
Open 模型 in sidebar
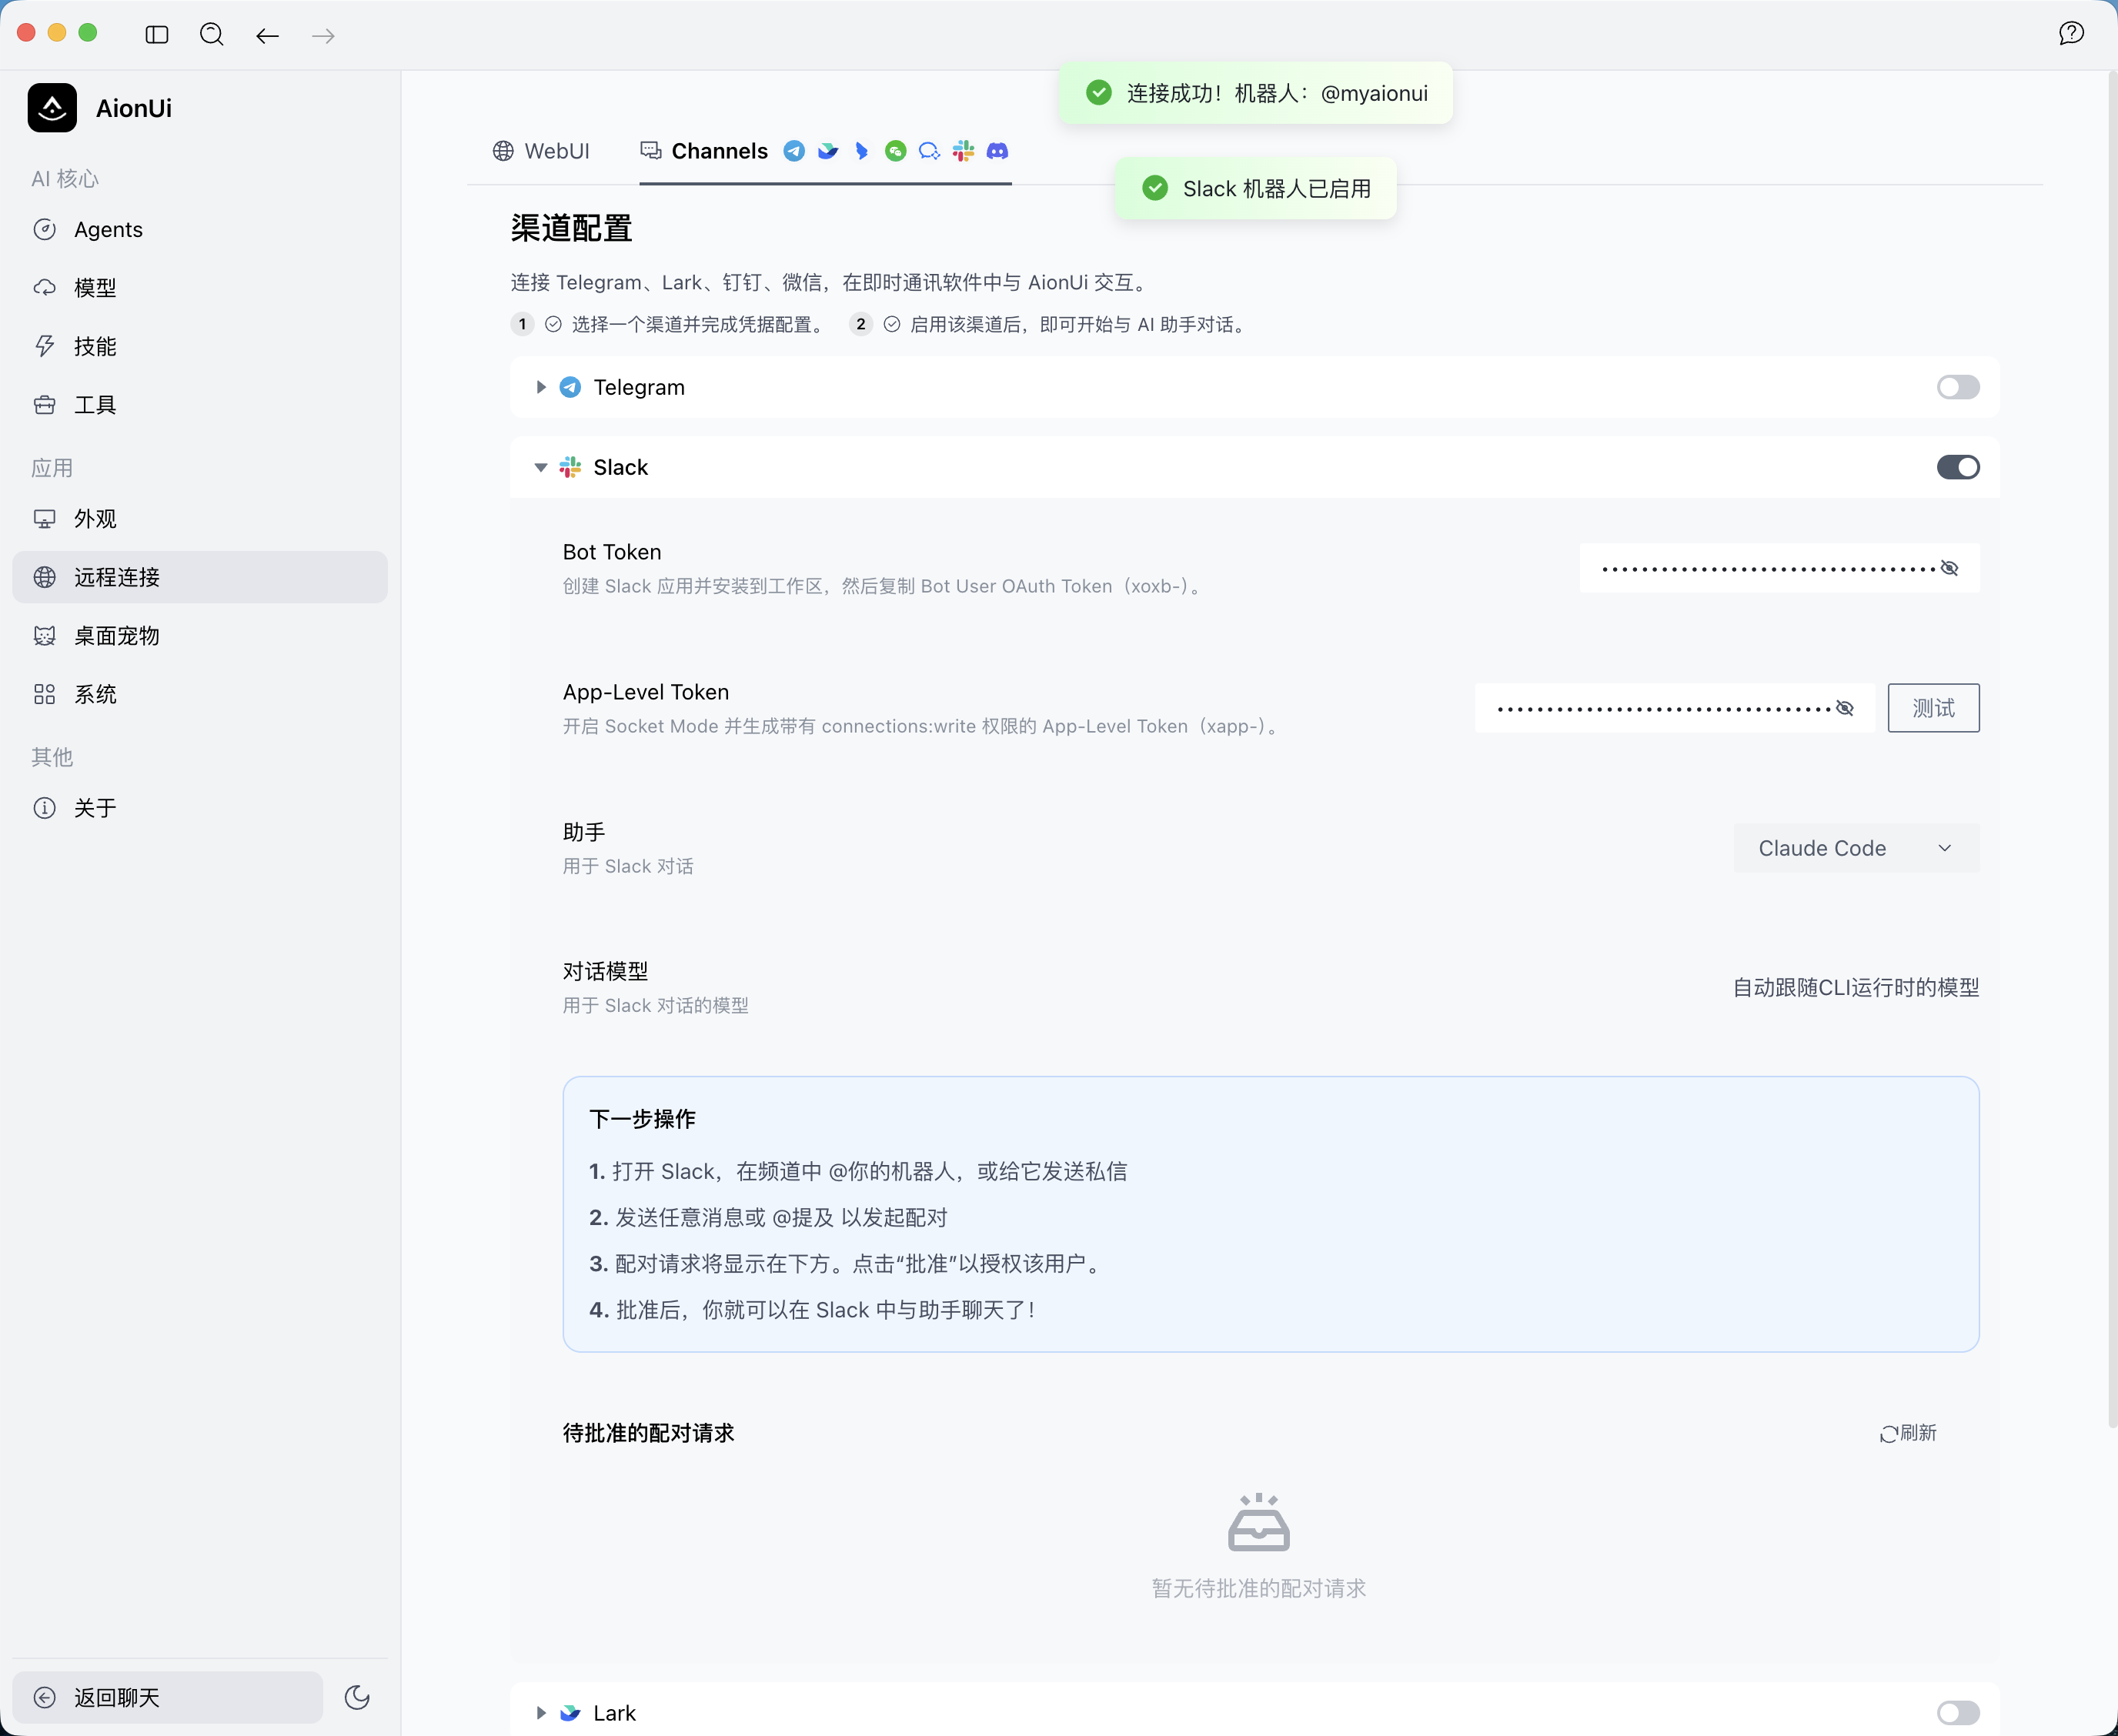[x=200, y=288]
